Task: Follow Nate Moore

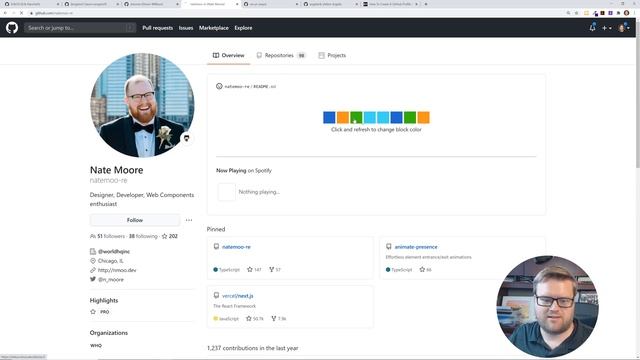Action: click(135, 220)
